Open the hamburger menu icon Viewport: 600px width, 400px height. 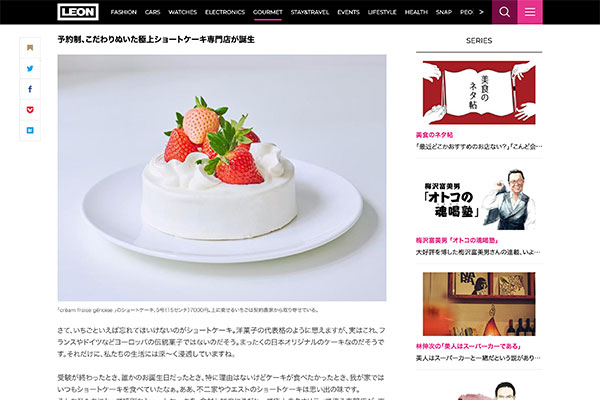point(530,12)
